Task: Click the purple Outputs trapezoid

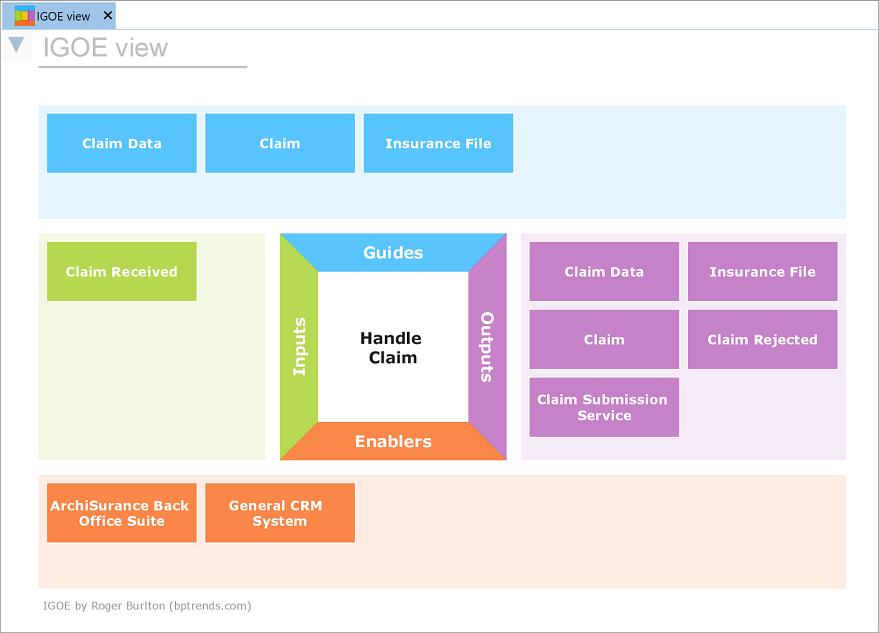Action: pyautogui.click(x=487, y=347)
